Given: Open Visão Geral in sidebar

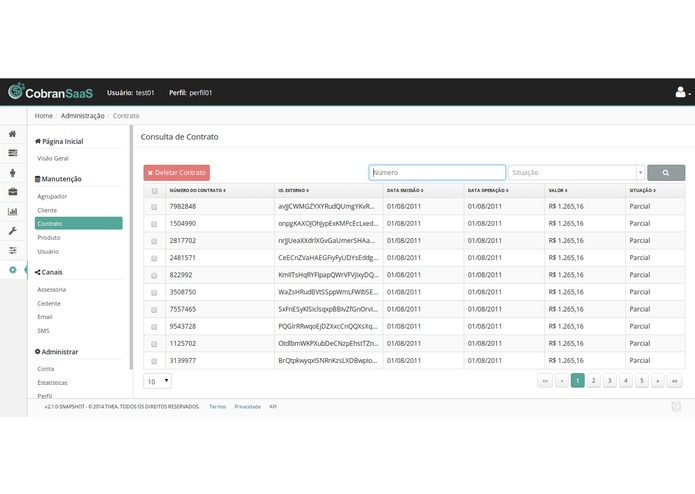Looking at the screenshot, I should tap(53, 158).
